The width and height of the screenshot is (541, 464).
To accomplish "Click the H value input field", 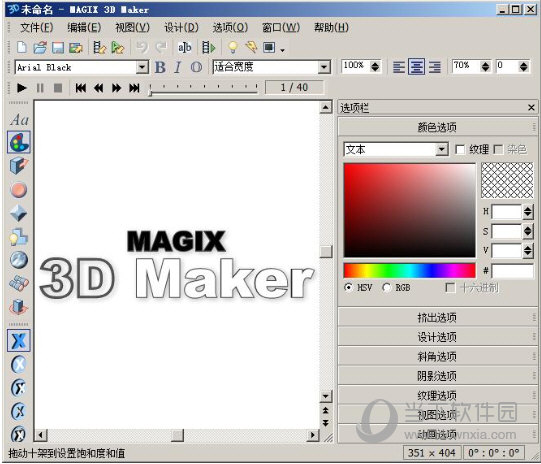I will pyautogui.click(x=506, y=211).
